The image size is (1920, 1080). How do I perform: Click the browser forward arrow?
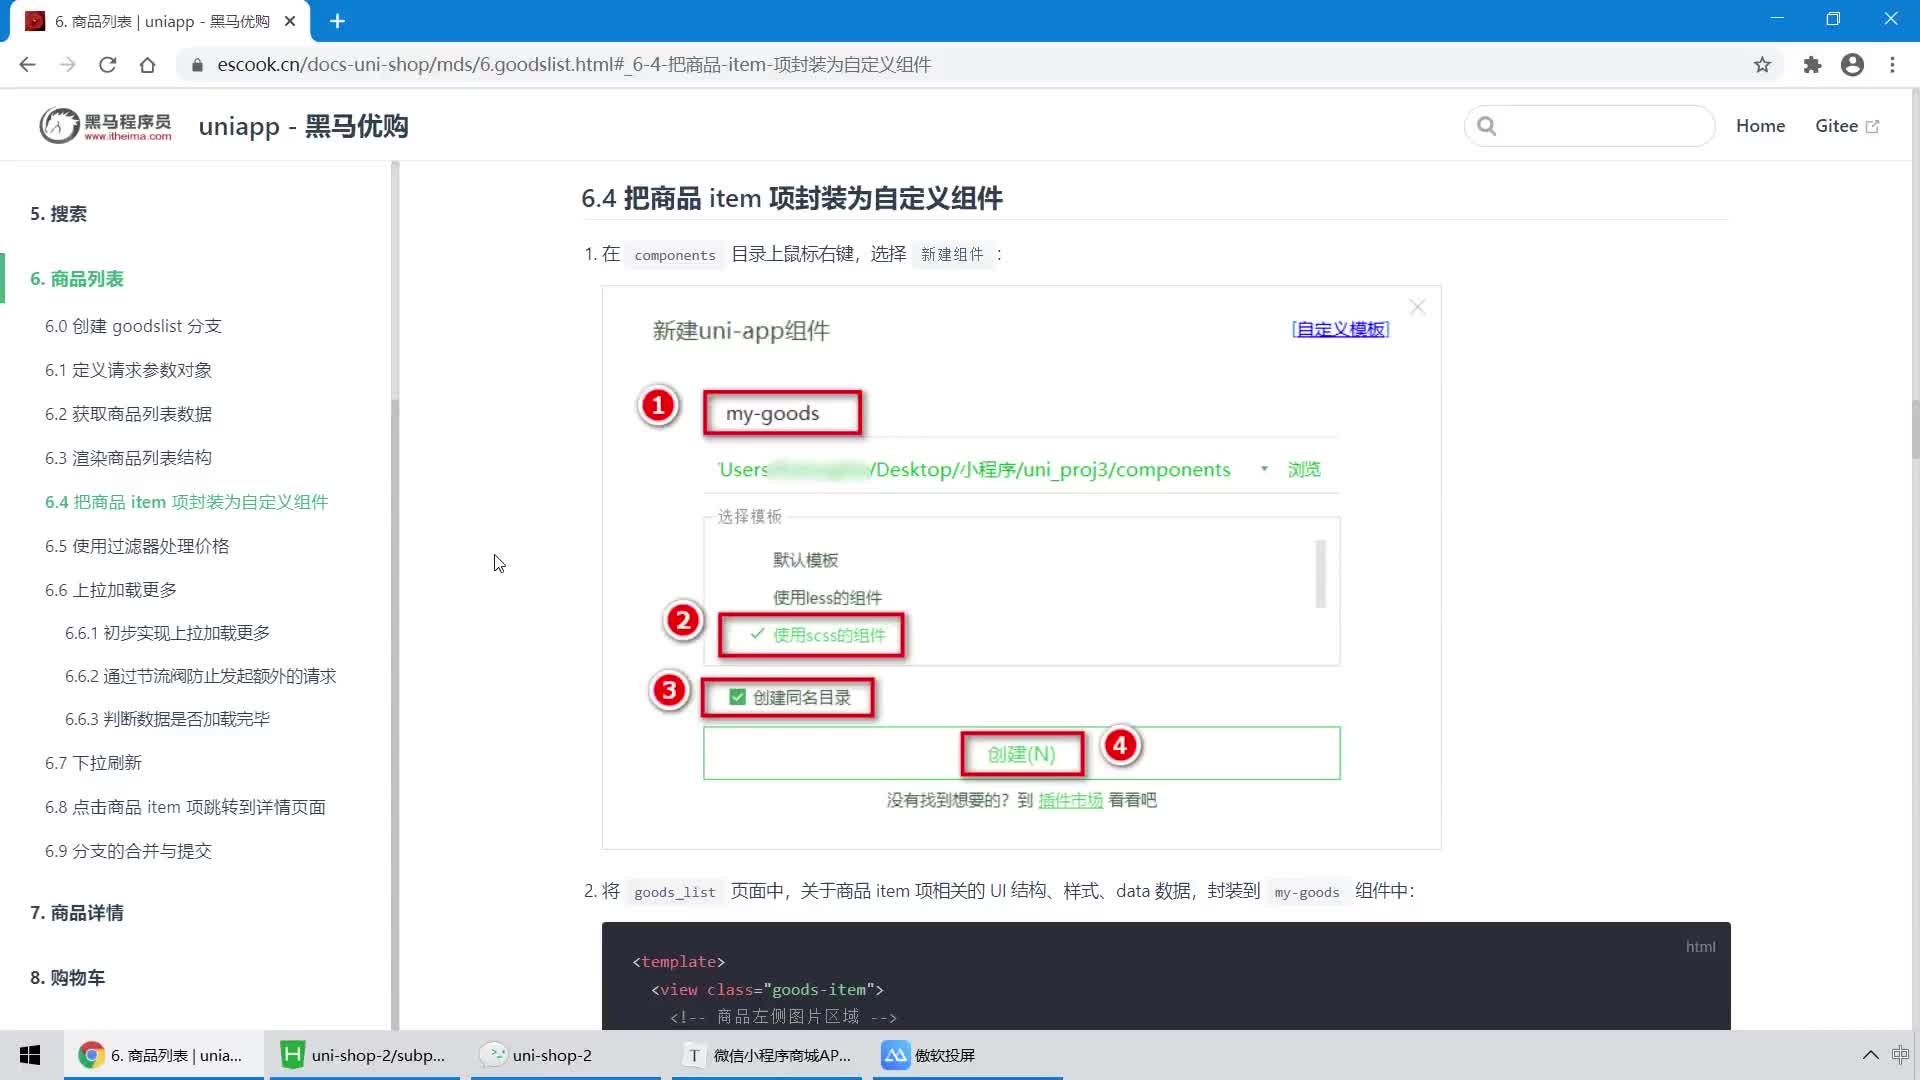pyautogui.click(x=67, y=65)
